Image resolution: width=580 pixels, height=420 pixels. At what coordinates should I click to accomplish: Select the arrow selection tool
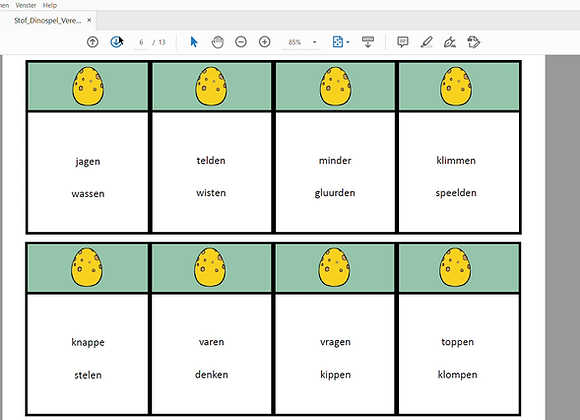coord(194,42)
